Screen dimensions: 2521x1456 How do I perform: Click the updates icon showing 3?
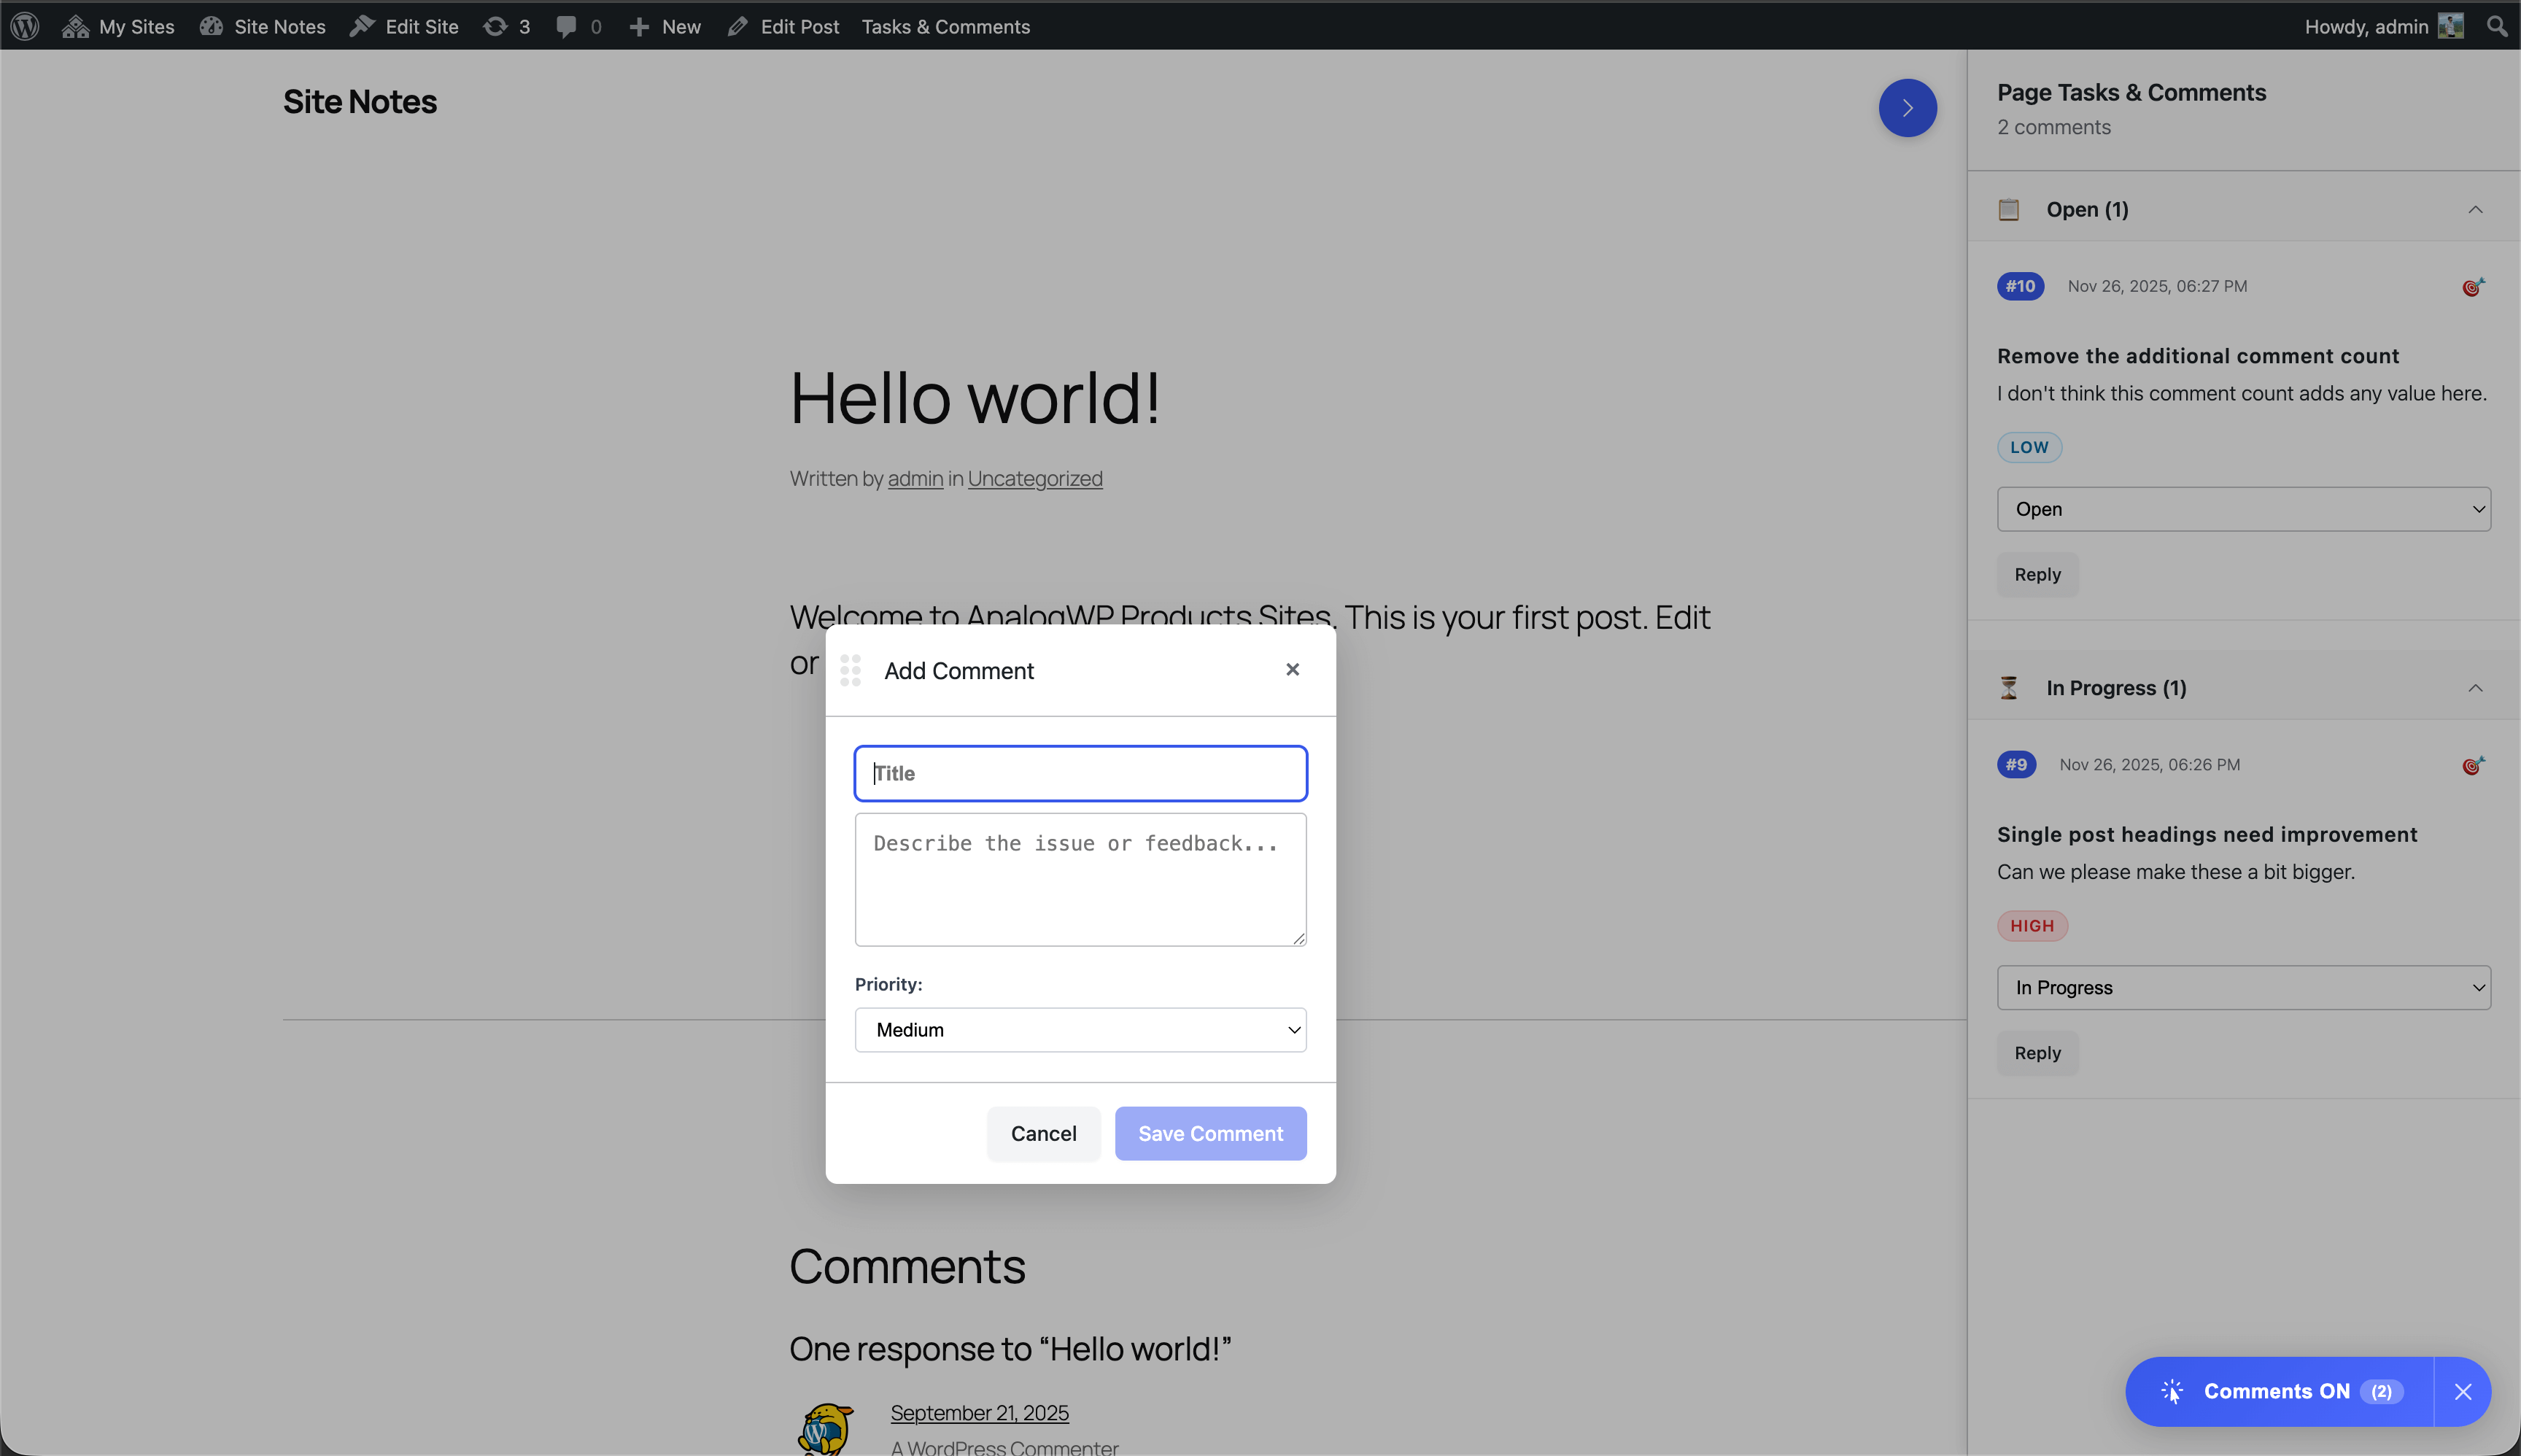[x=506, y=26]
